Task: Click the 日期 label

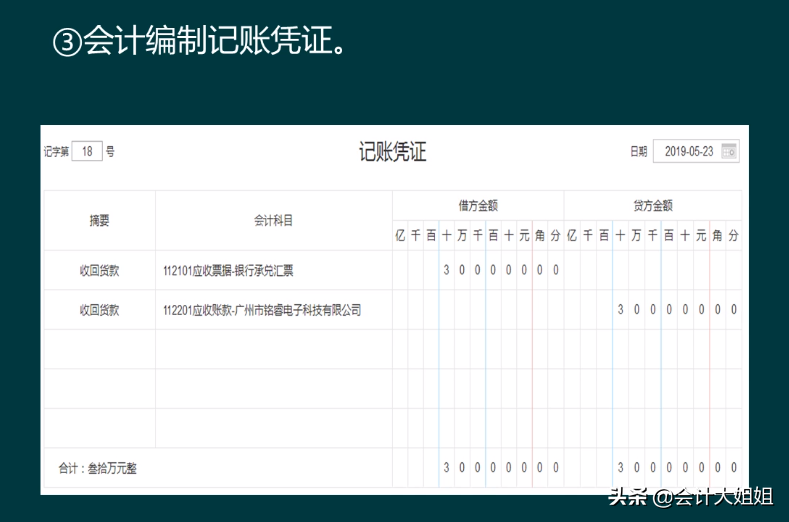Action: [639, 152]
